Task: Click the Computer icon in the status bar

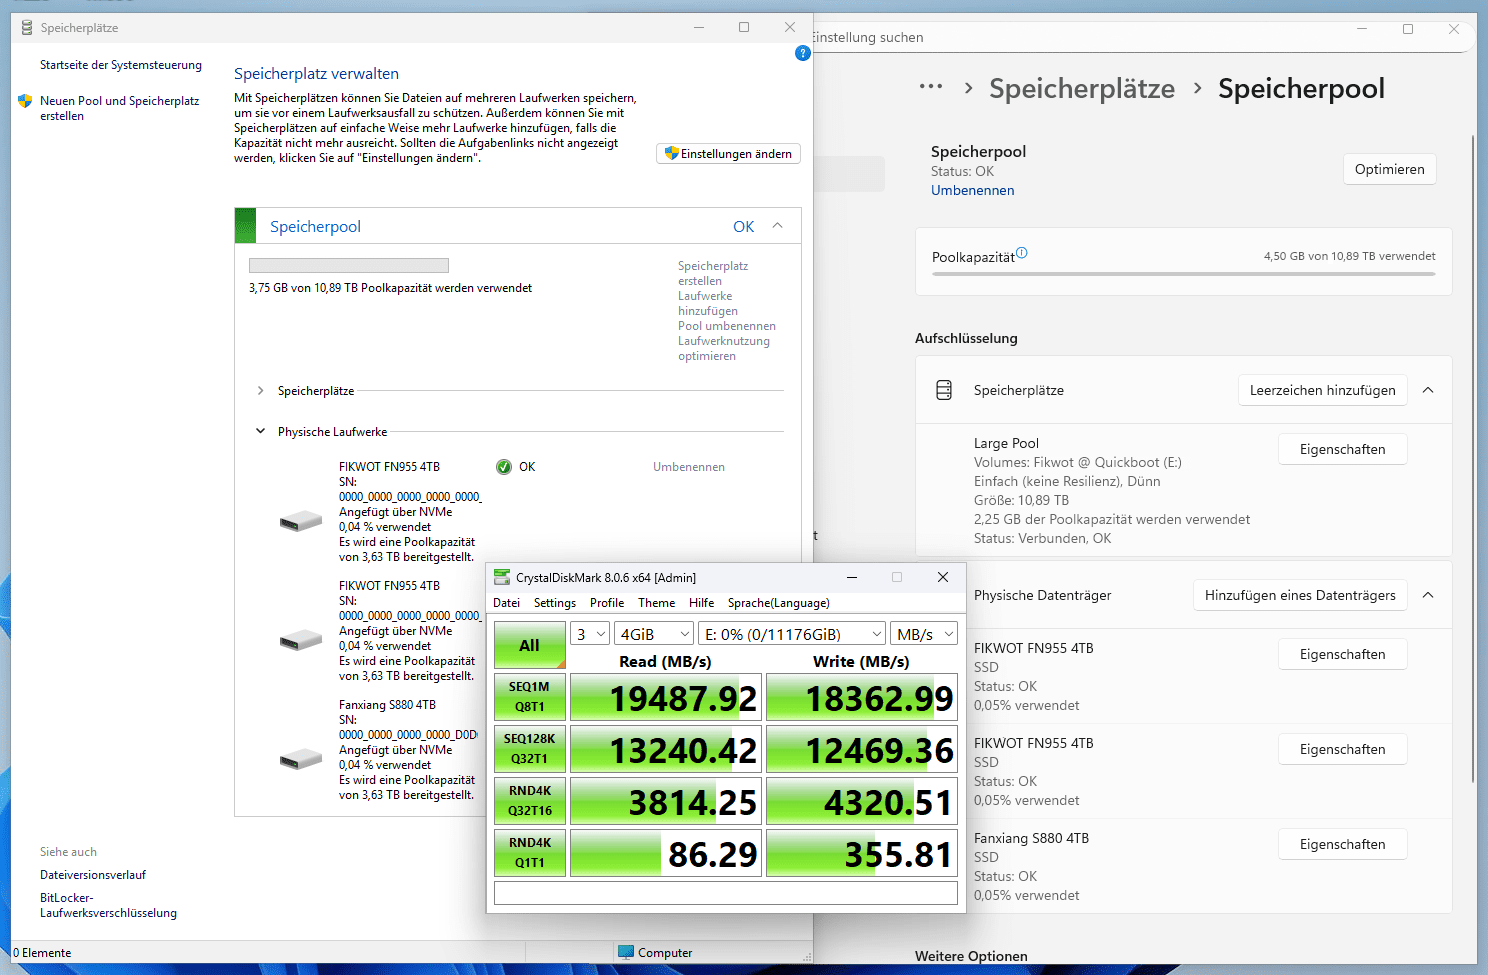Action: pos(626,952)
